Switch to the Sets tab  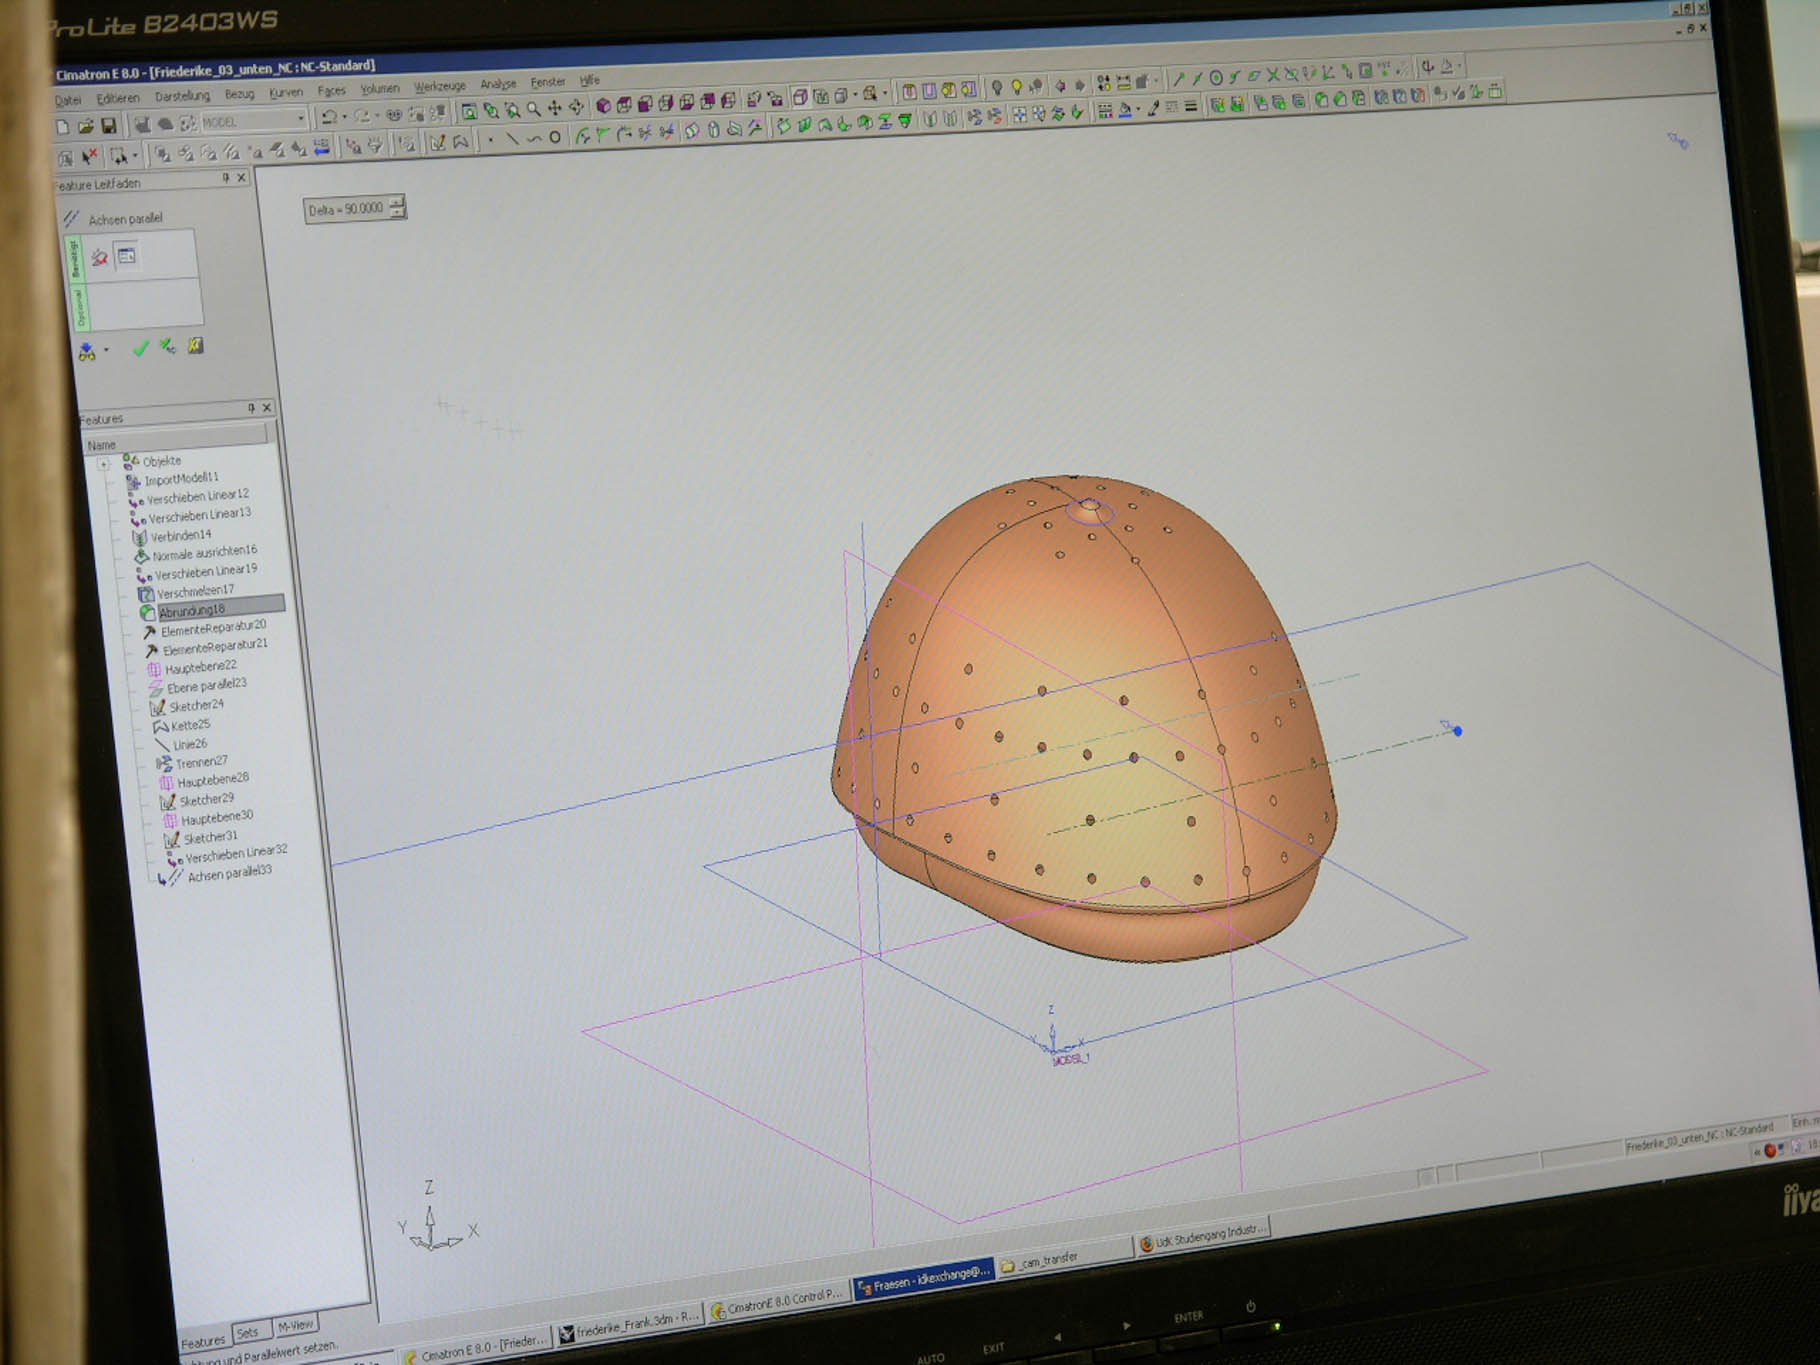coord(248,1332)
